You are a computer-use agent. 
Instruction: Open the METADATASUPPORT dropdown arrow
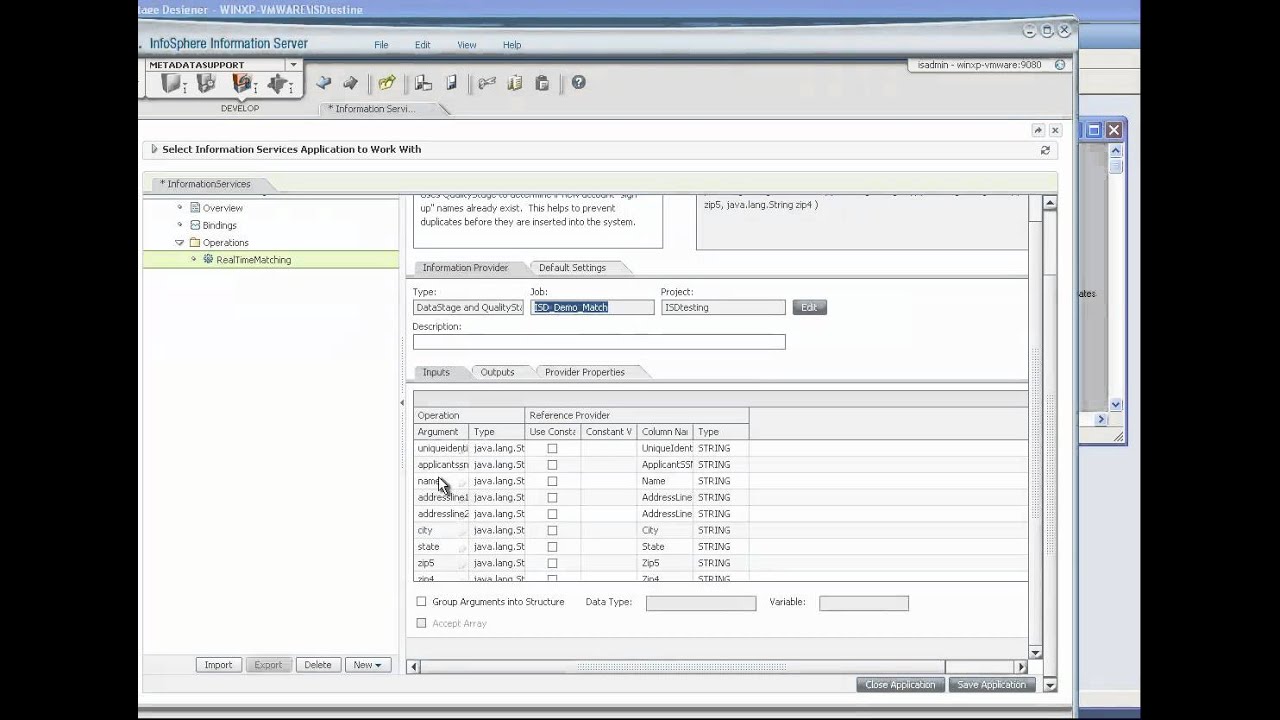click(x=293, y=65)
